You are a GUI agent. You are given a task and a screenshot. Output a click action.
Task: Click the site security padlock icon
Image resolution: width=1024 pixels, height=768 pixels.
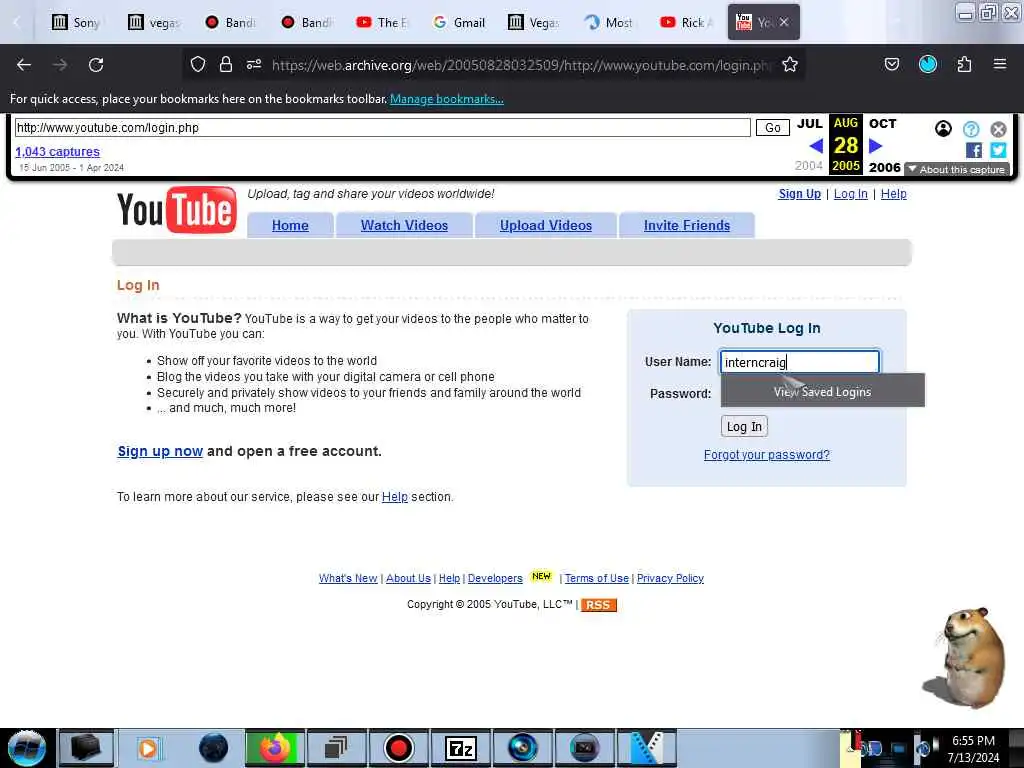coord(226,64)
